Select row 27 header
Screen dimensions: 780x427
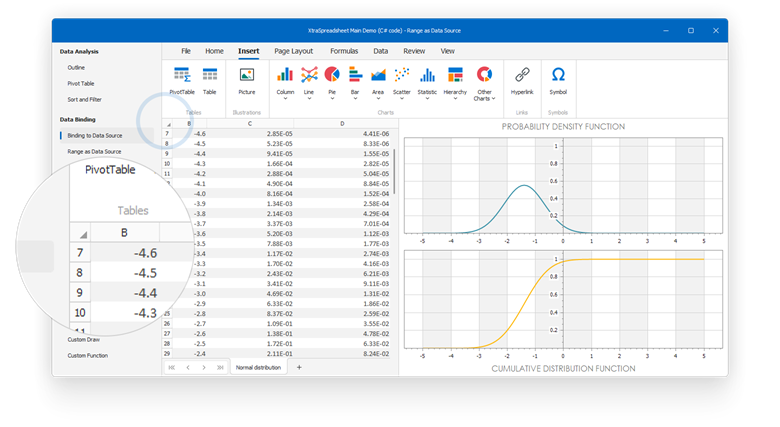point(167,333)
